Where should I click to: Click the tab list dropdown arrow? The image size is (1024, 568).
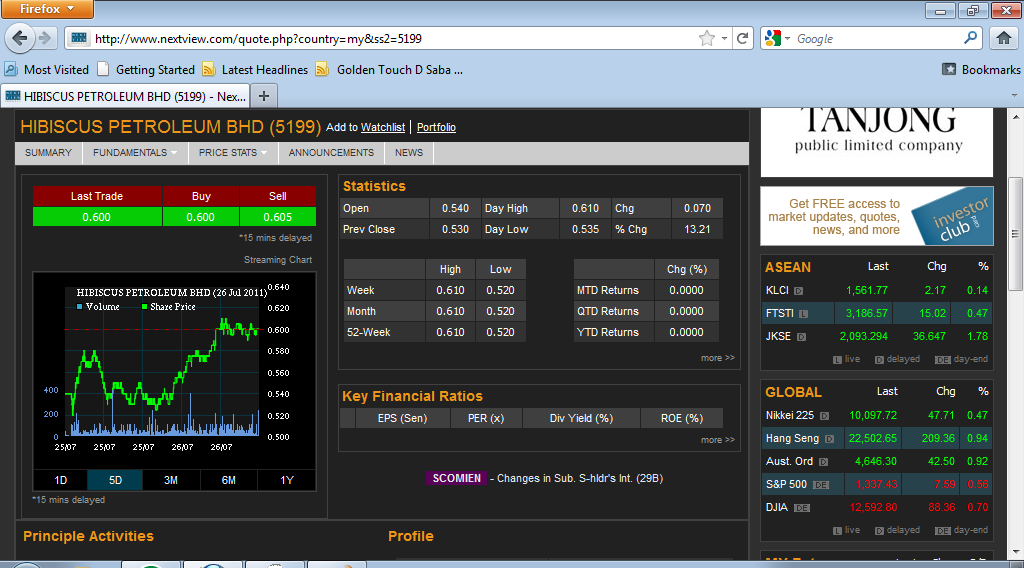click(x=1014, y=95)
